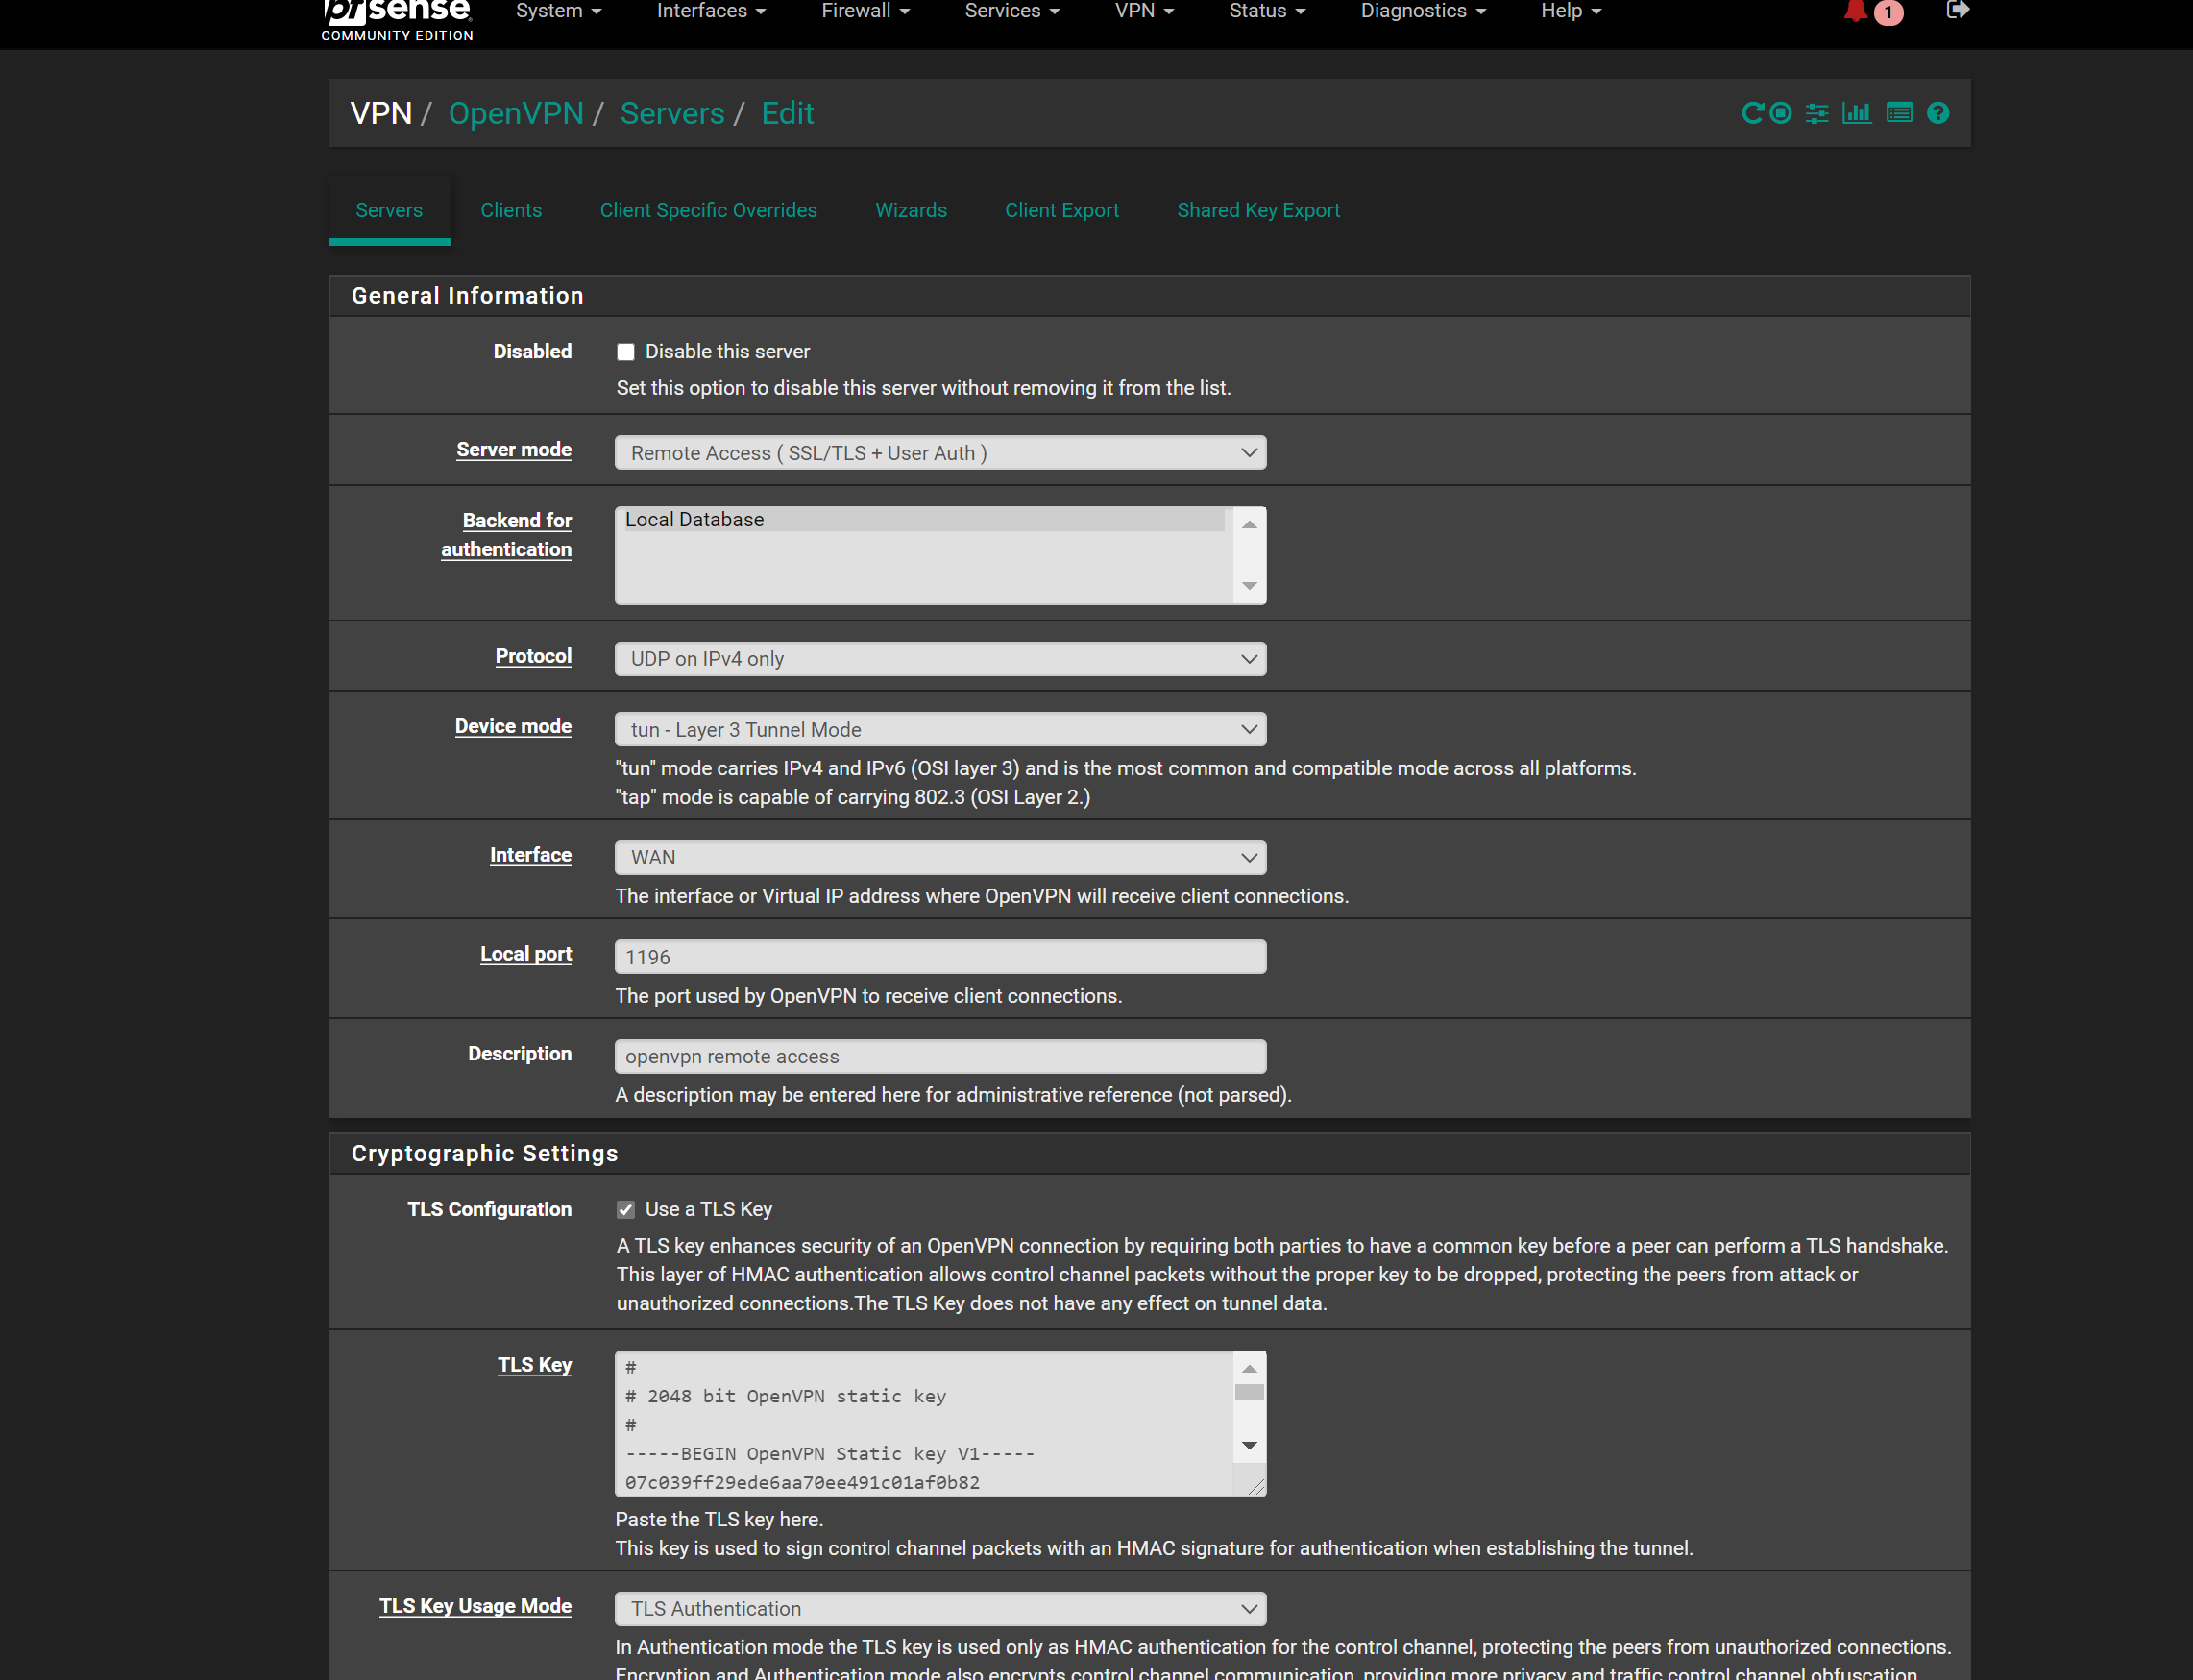
Task: Click the Local port field
Action: pos(941,957)
